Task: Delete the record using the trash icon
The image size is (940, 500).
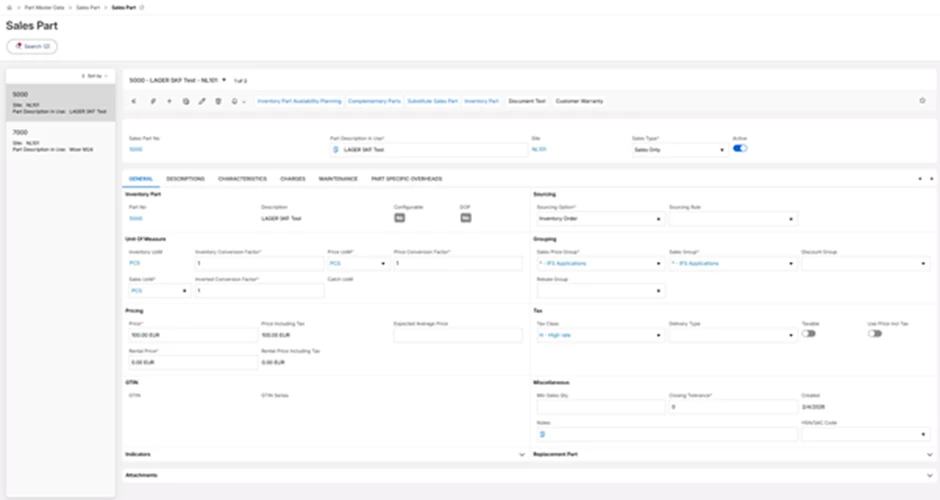Action: (x=218, y=101)
